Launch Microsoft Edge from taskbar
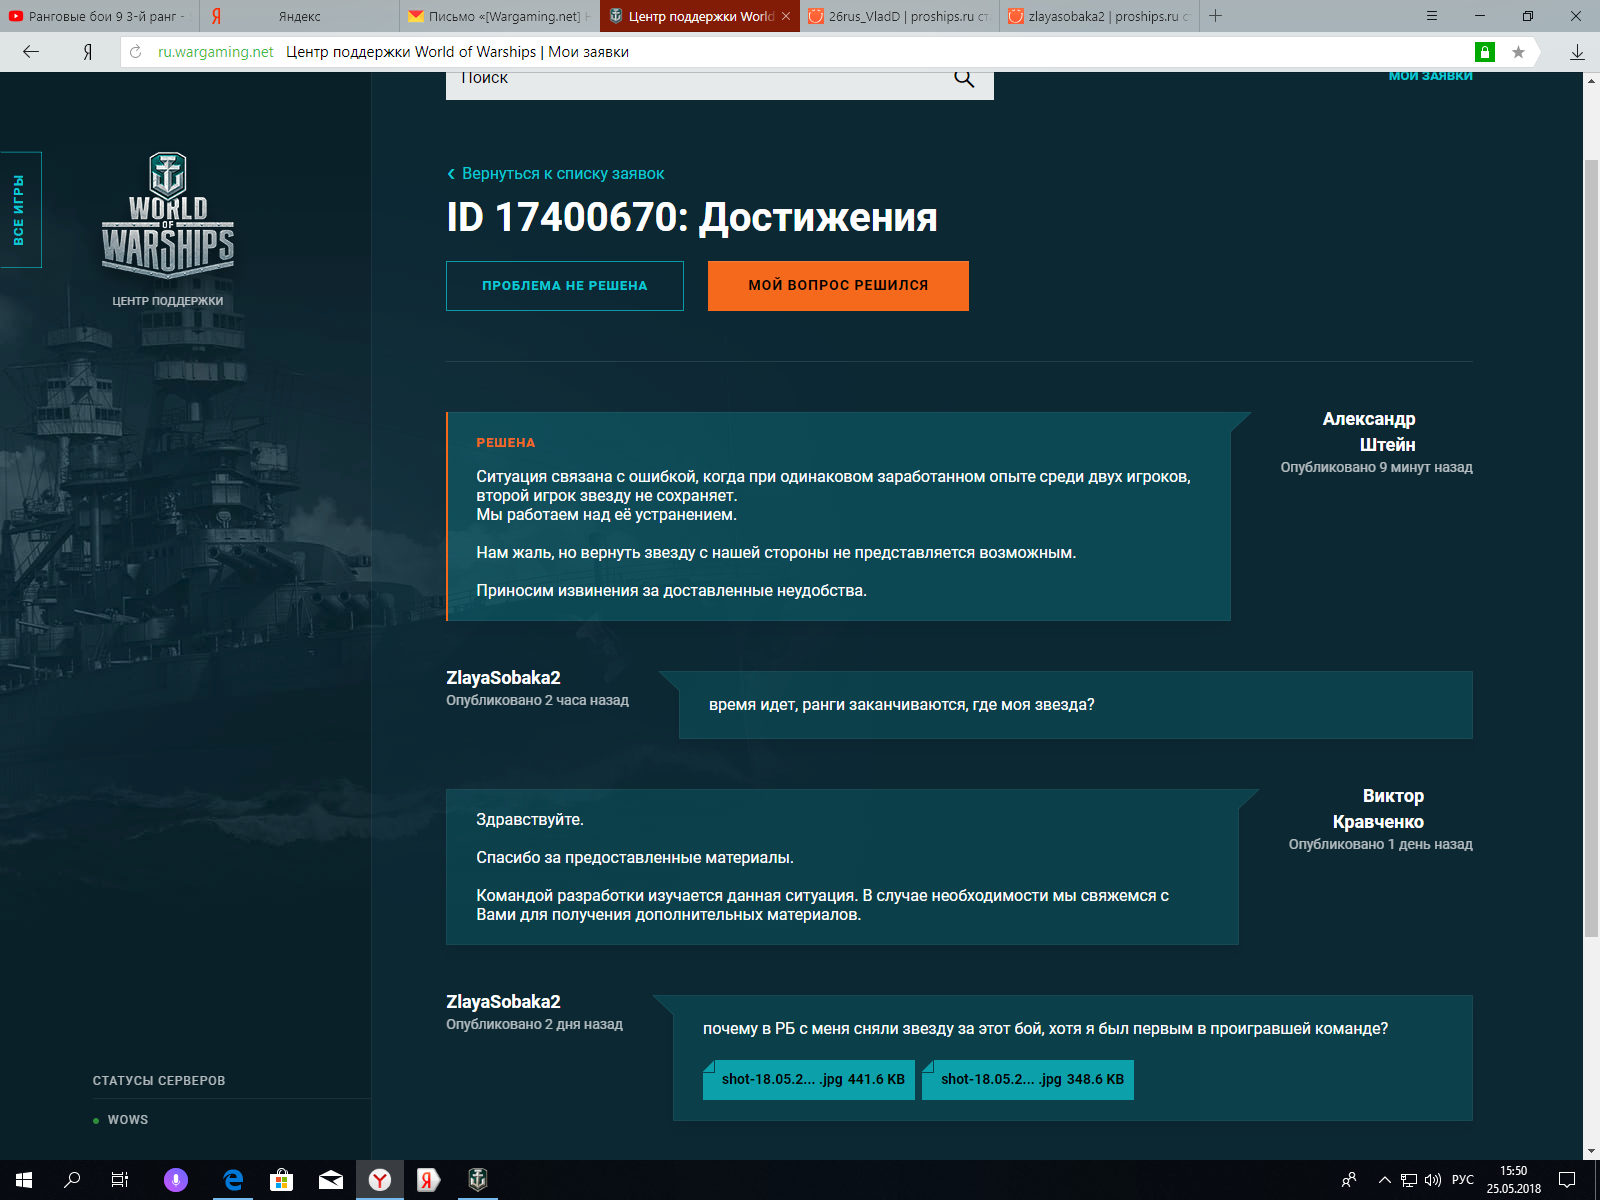This screenshot has width=1600, height=1200. 233,1180
